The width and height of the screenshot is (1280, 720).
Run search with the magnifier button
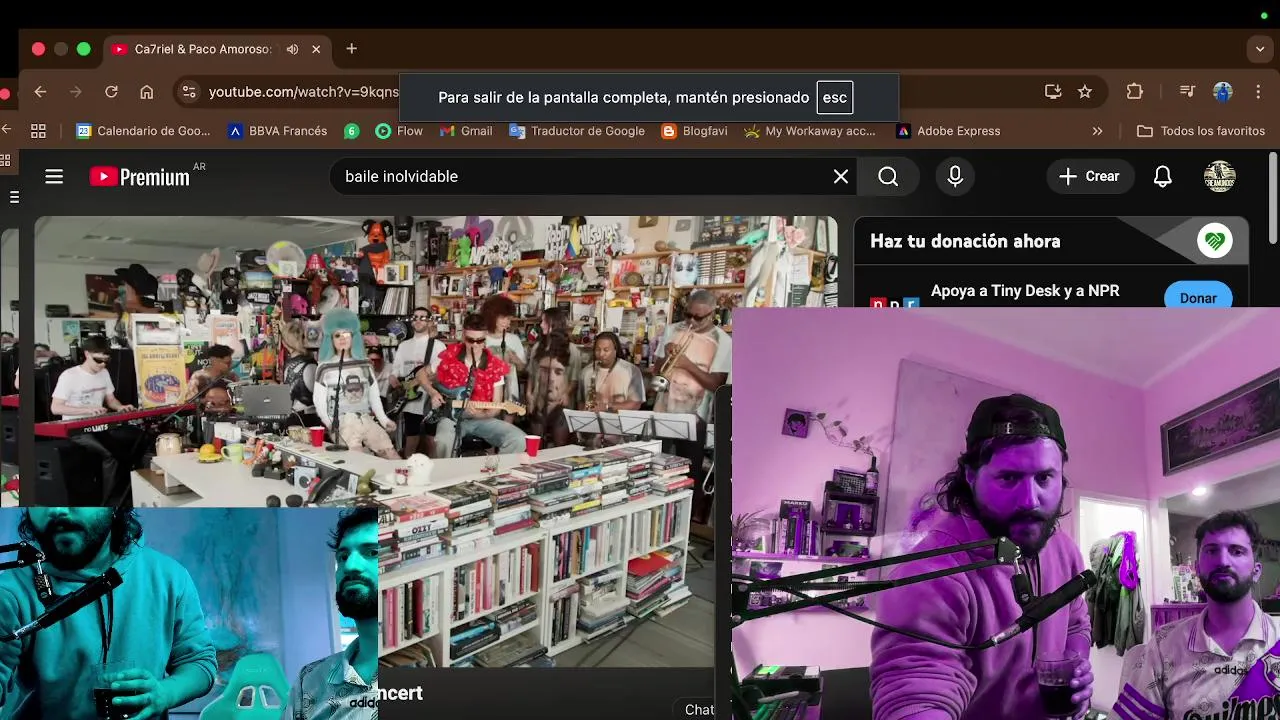pos(888,176)
